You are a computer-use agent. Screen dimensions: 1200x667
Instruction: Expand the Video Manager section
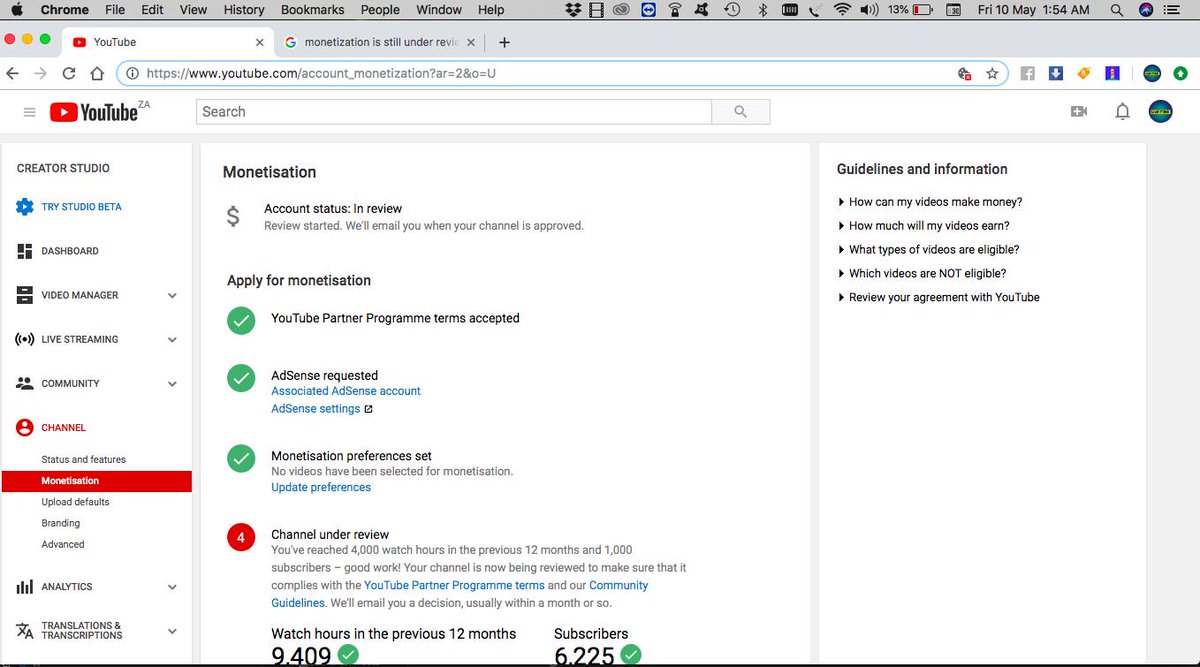coord(172,296)
